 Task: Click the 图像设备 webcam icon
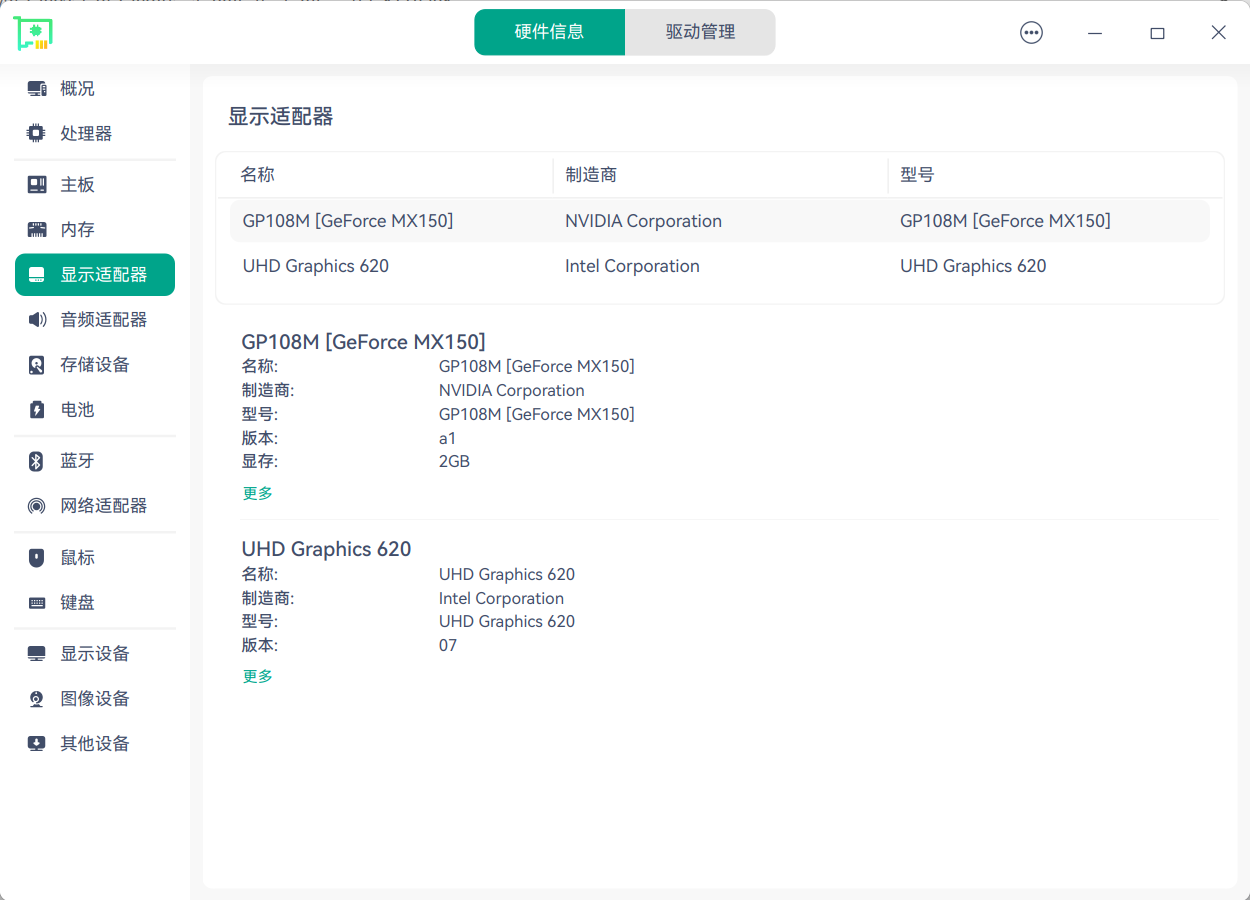tap(37, 699)
